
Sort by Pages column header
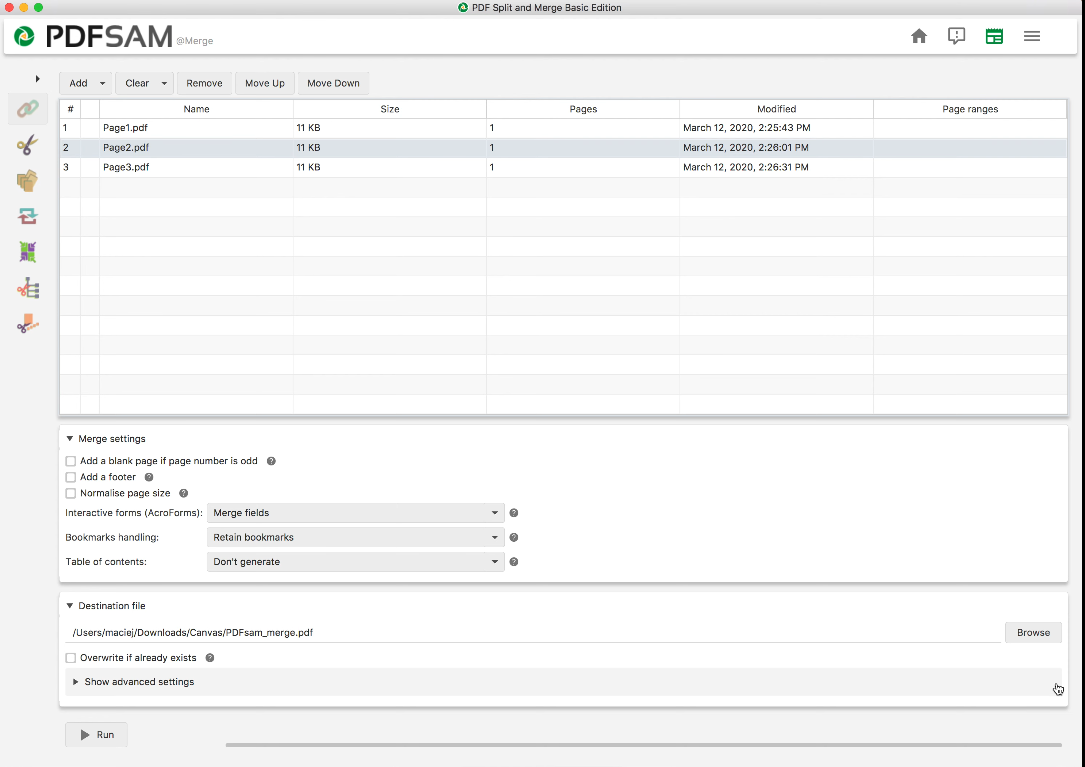click(x=583, y=109)
